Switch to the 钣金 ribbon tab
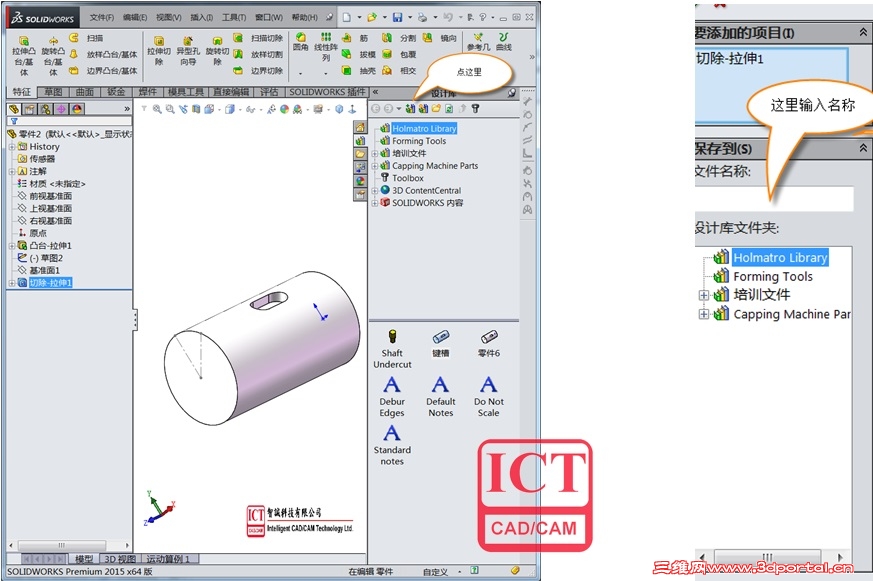 point(116,92)
